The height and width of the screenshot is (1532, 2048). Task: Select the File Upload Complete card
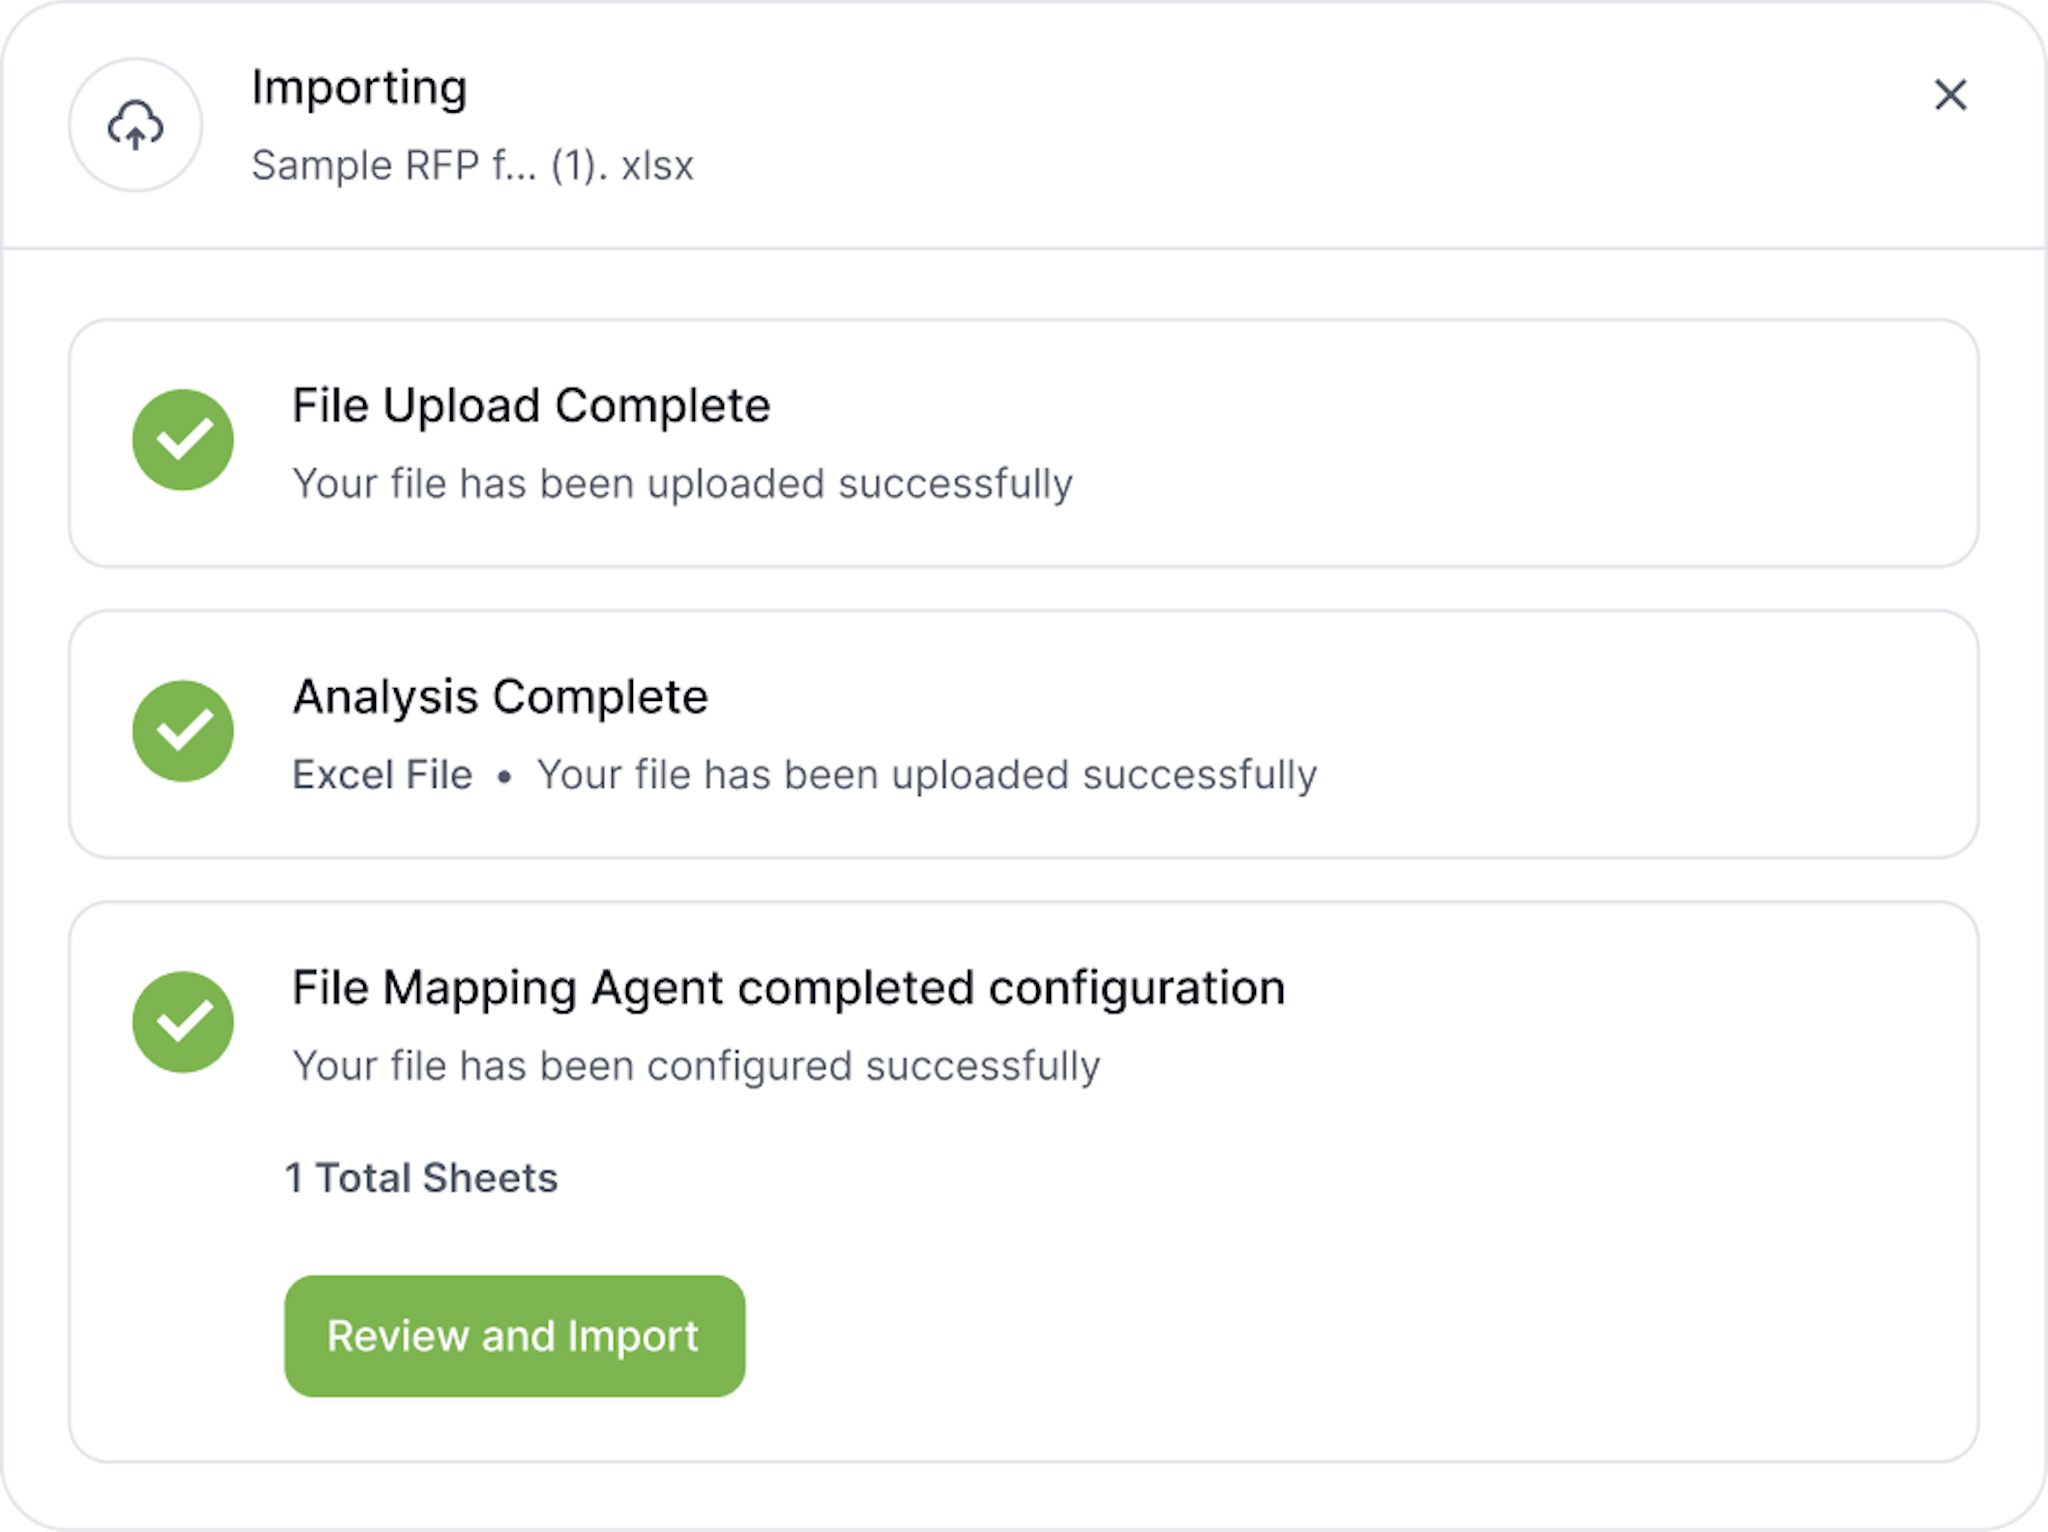pos(1024,443)
